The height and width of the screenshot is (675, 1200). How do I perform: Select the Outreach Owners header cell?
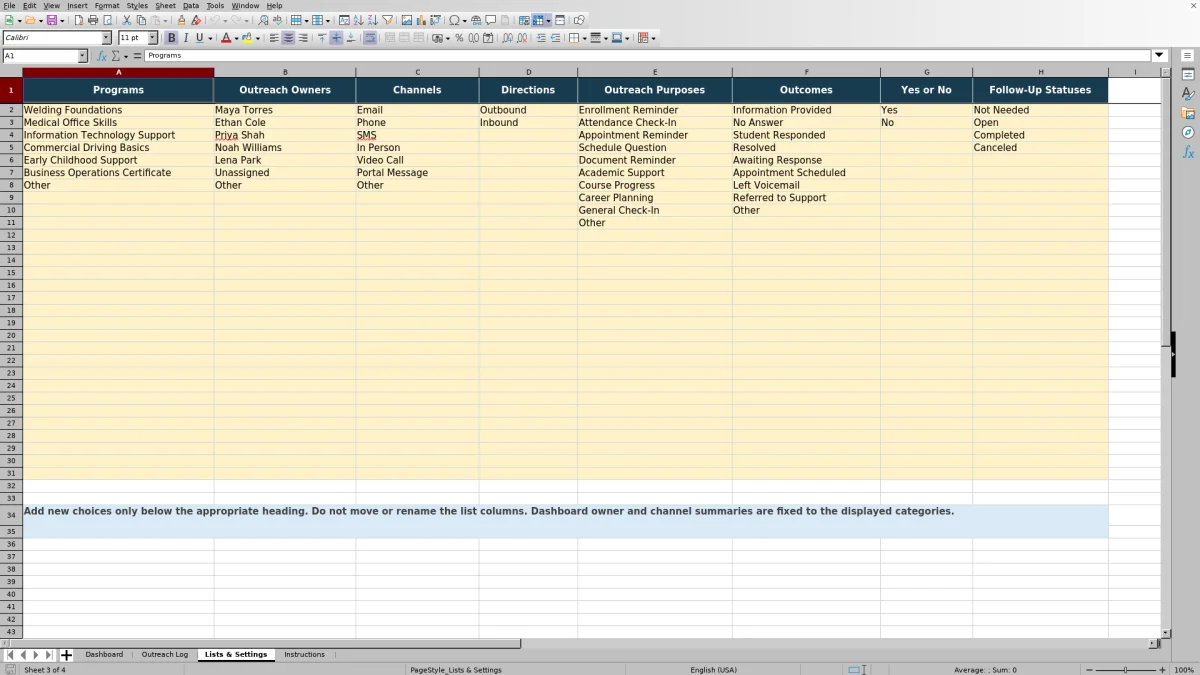click(285, 90)
